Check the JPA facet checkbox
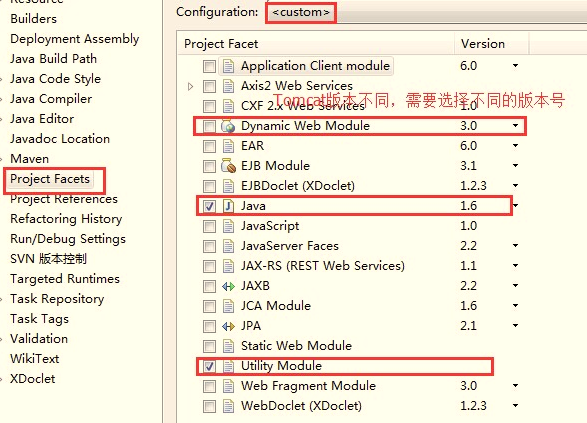 209,326
